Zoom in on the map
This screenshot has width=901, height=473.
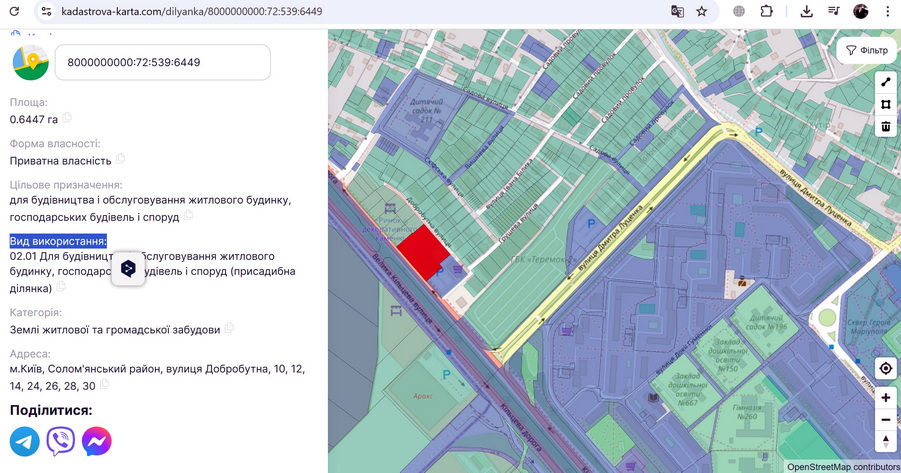tap(886, 398)
